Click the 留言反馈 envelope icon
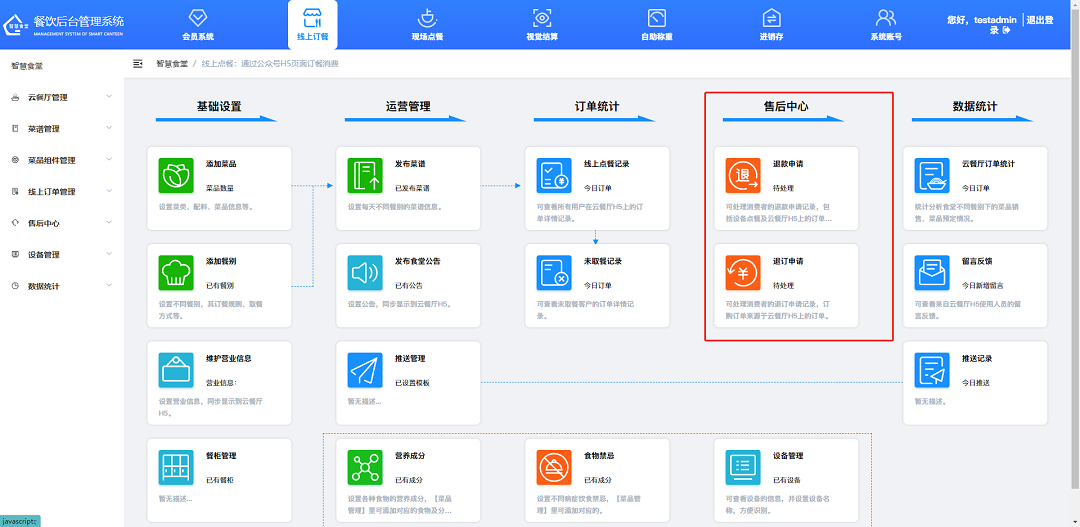1080x527 pixels. point(932,272)
